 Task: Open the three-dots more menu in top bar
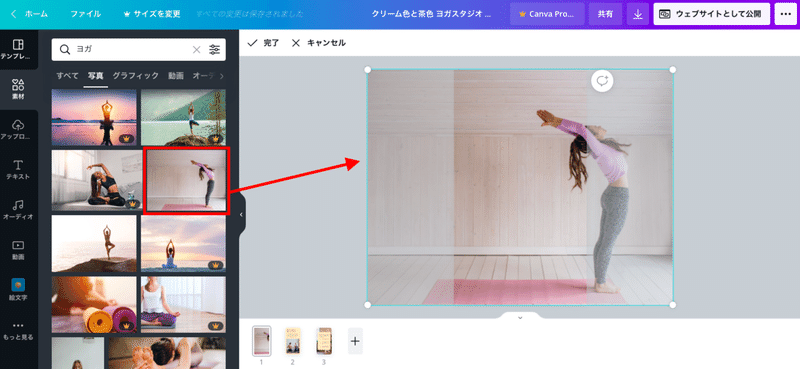785,14
